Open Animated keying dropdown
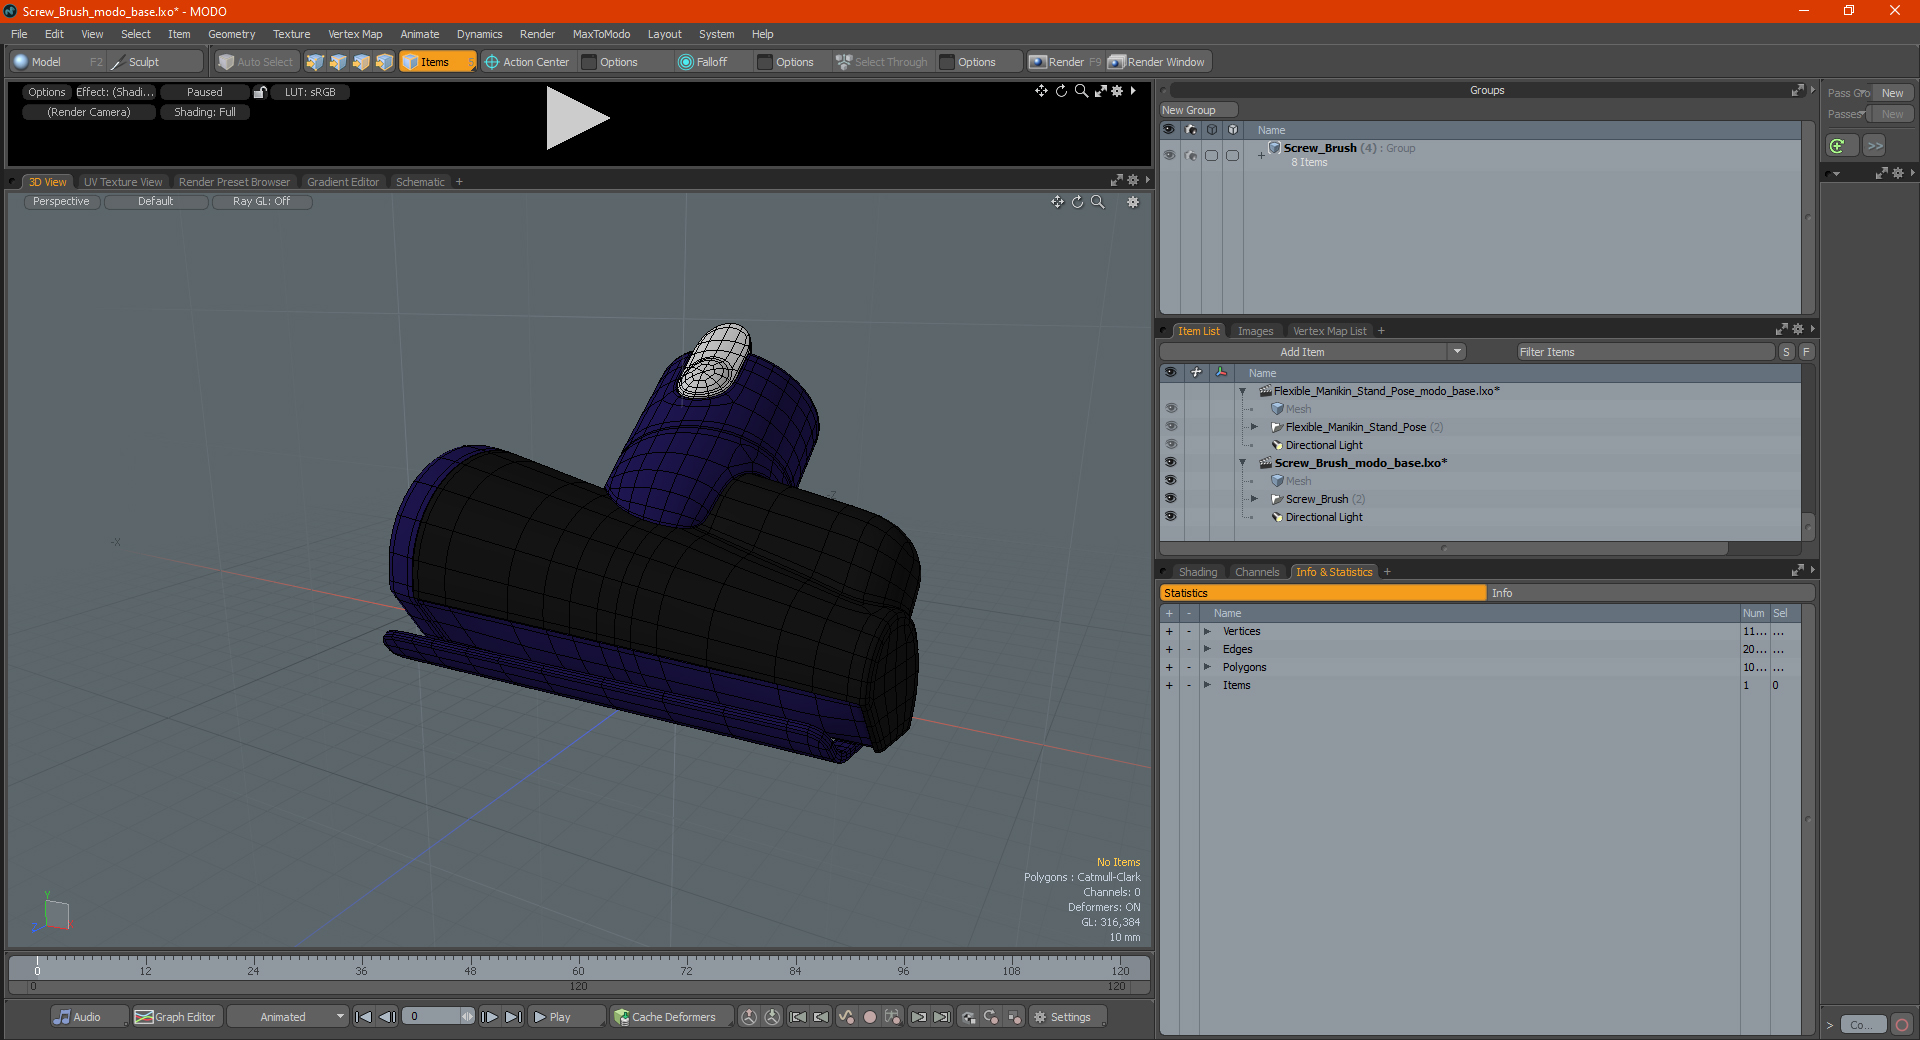The height and width of the screenshot is (1040, 1920). point(287,1017)
